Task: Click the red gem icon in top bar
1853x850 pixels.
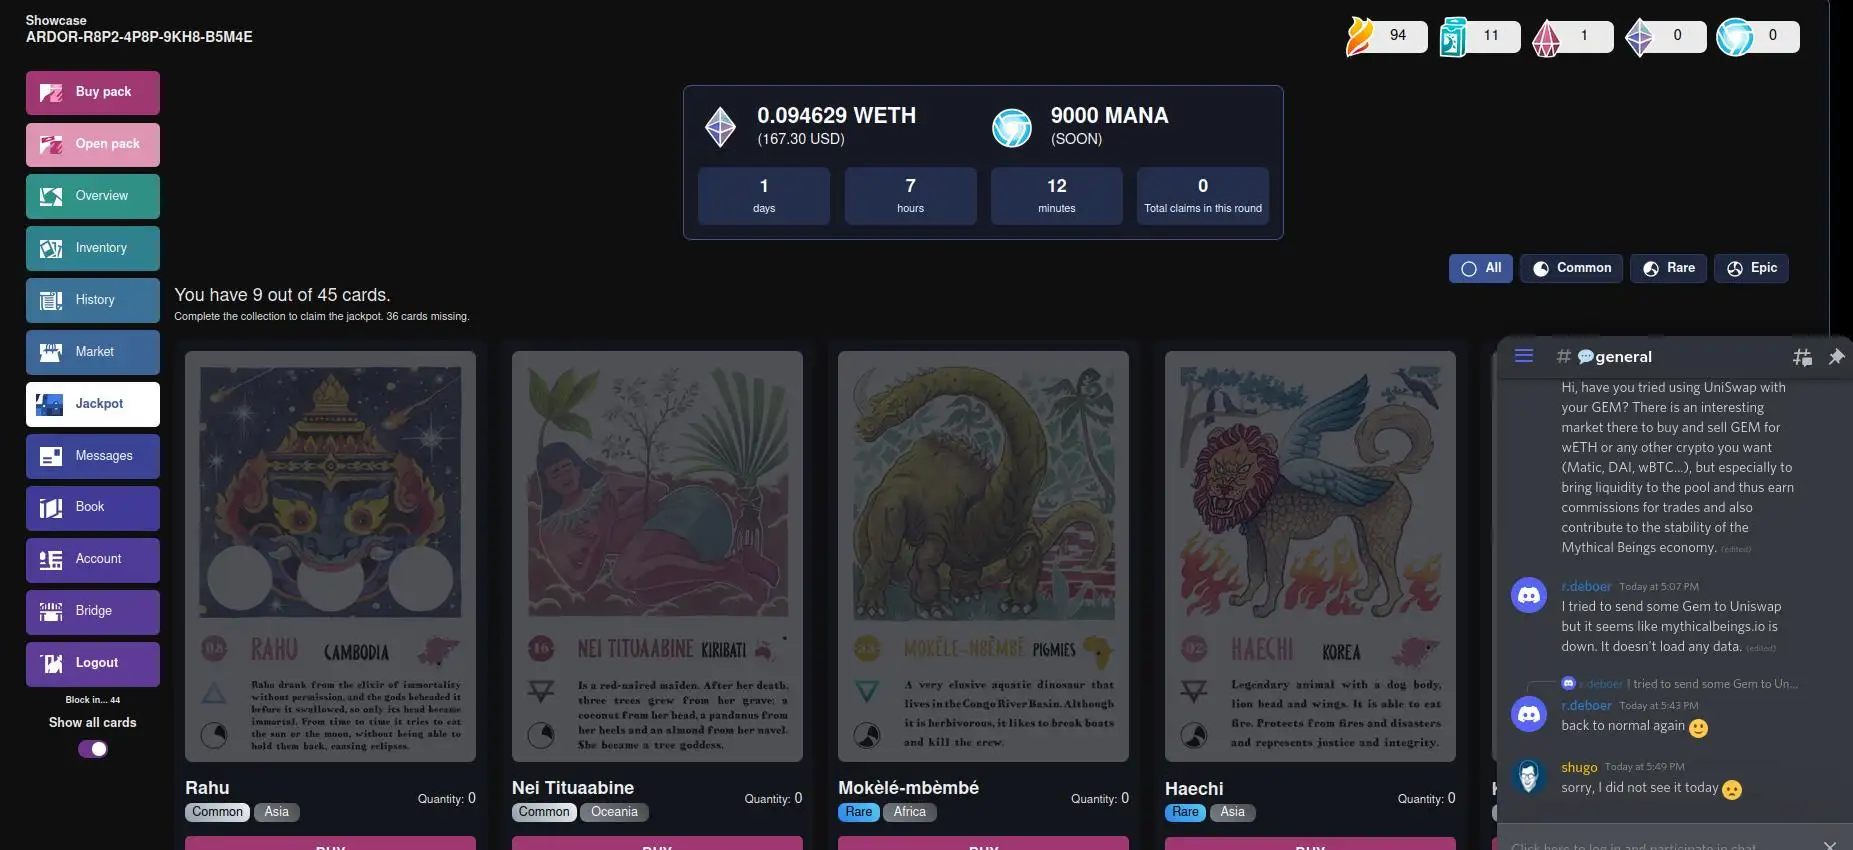Action: 1546,38
